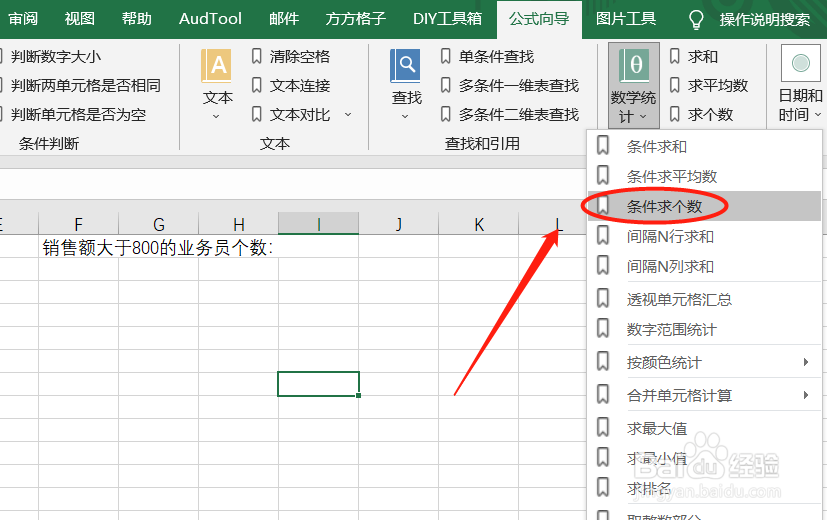Screen dimensions: 827x520
Task: Click the 数学统计 book icon
Action: [633, 66]
